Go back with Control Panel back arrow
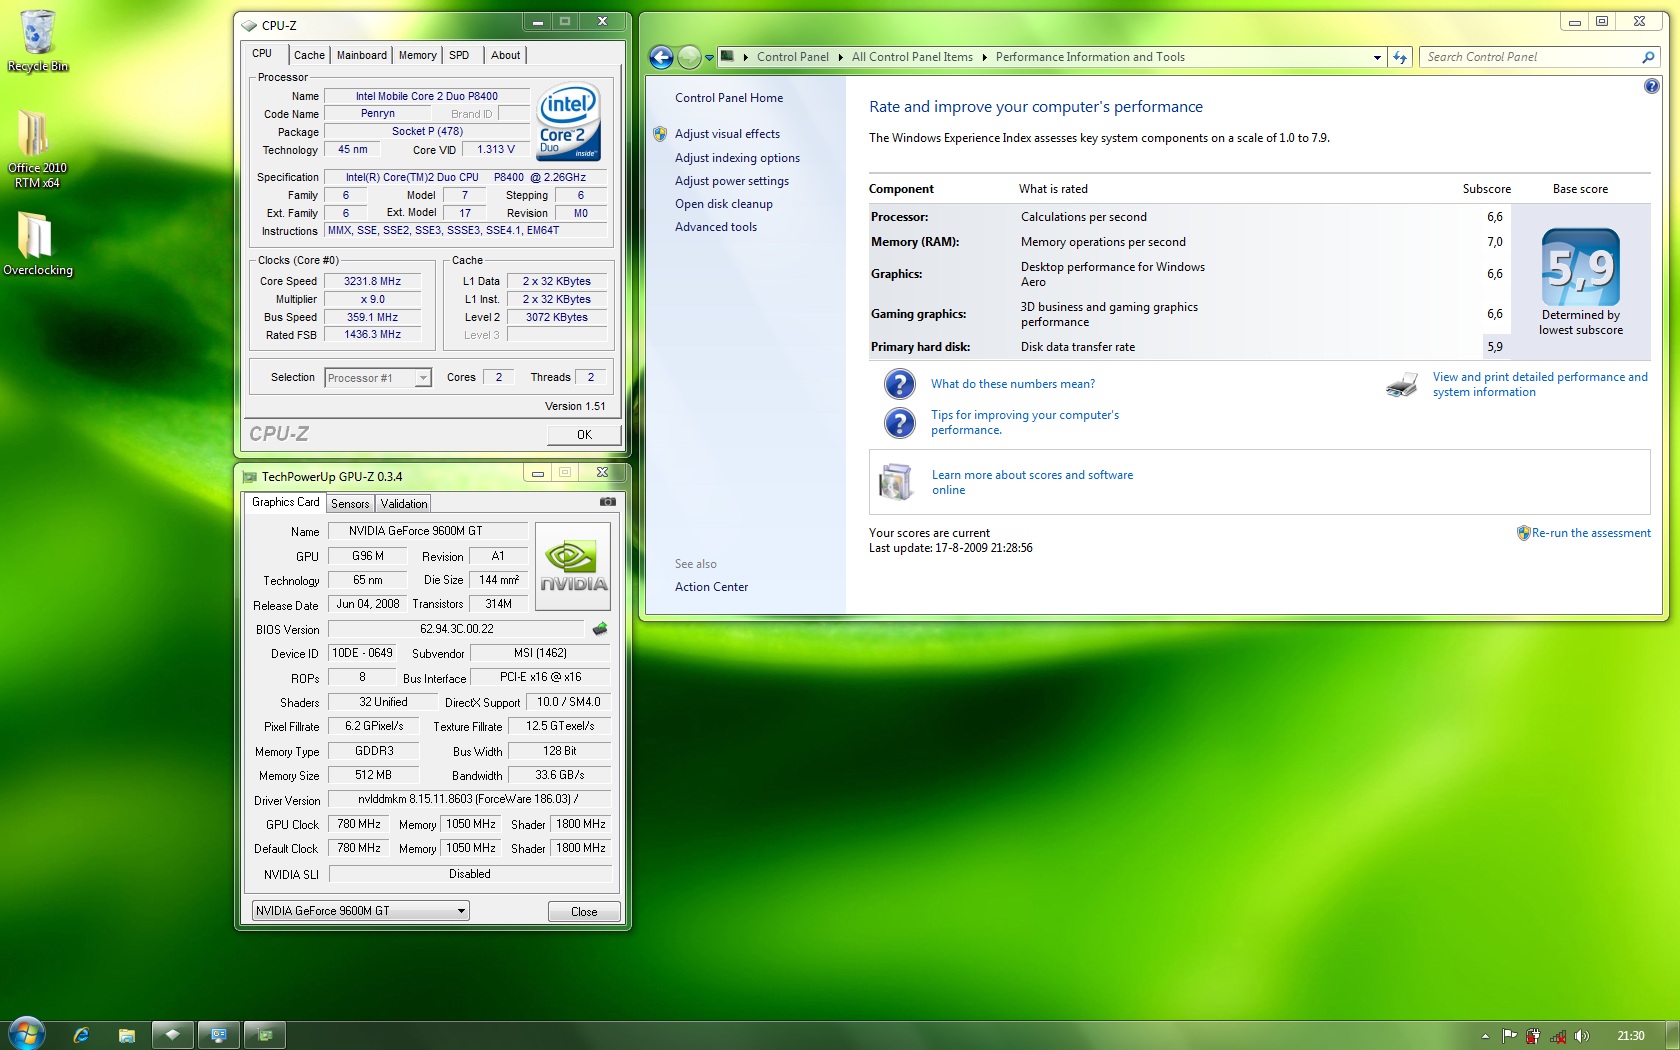Image resolution: width=1680 pixels, height=1050 pixels. (x=660, y=57)
